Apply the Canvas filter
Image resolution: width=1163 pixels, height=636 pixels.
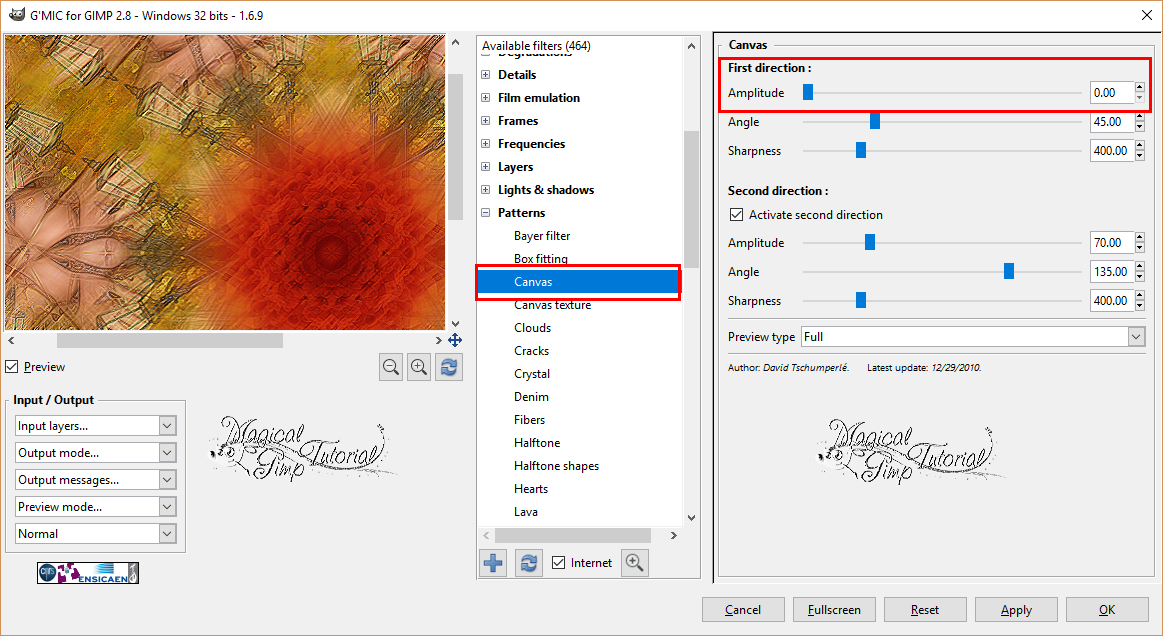click(1016, 609)
